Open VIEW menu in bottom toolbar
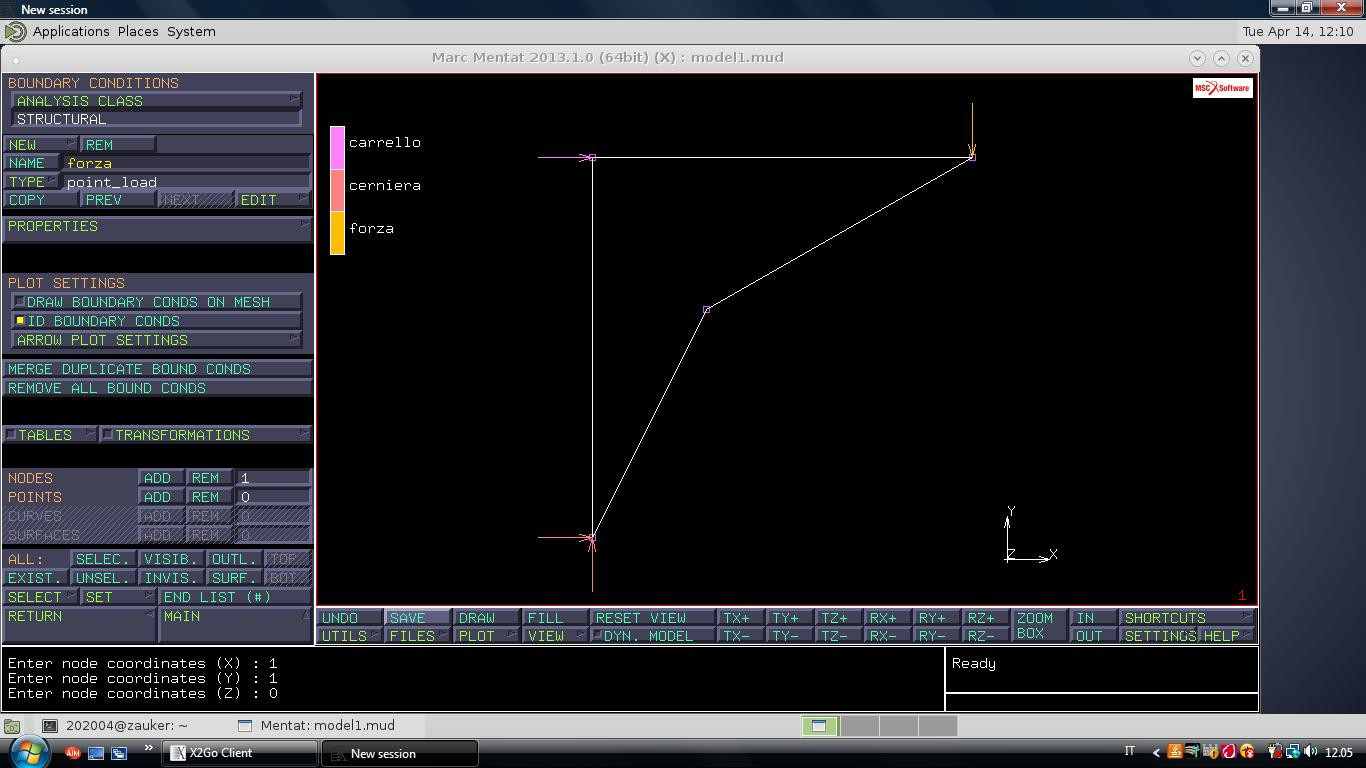 (555, 636)
